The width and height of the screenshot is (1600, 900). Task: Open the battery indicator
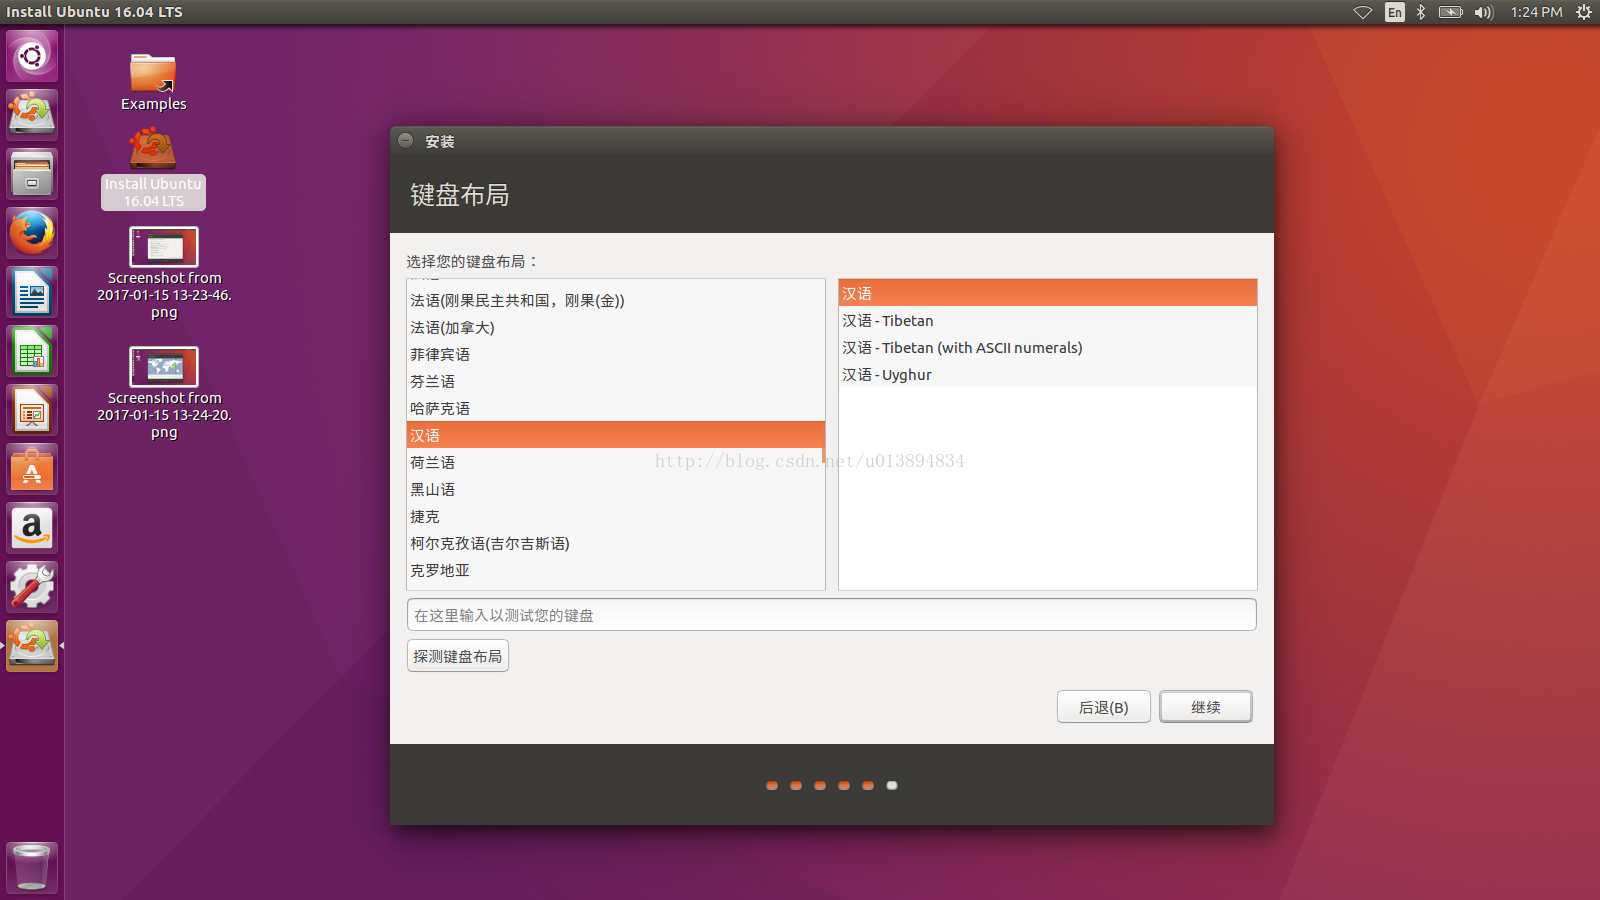tap(1450, 12)
